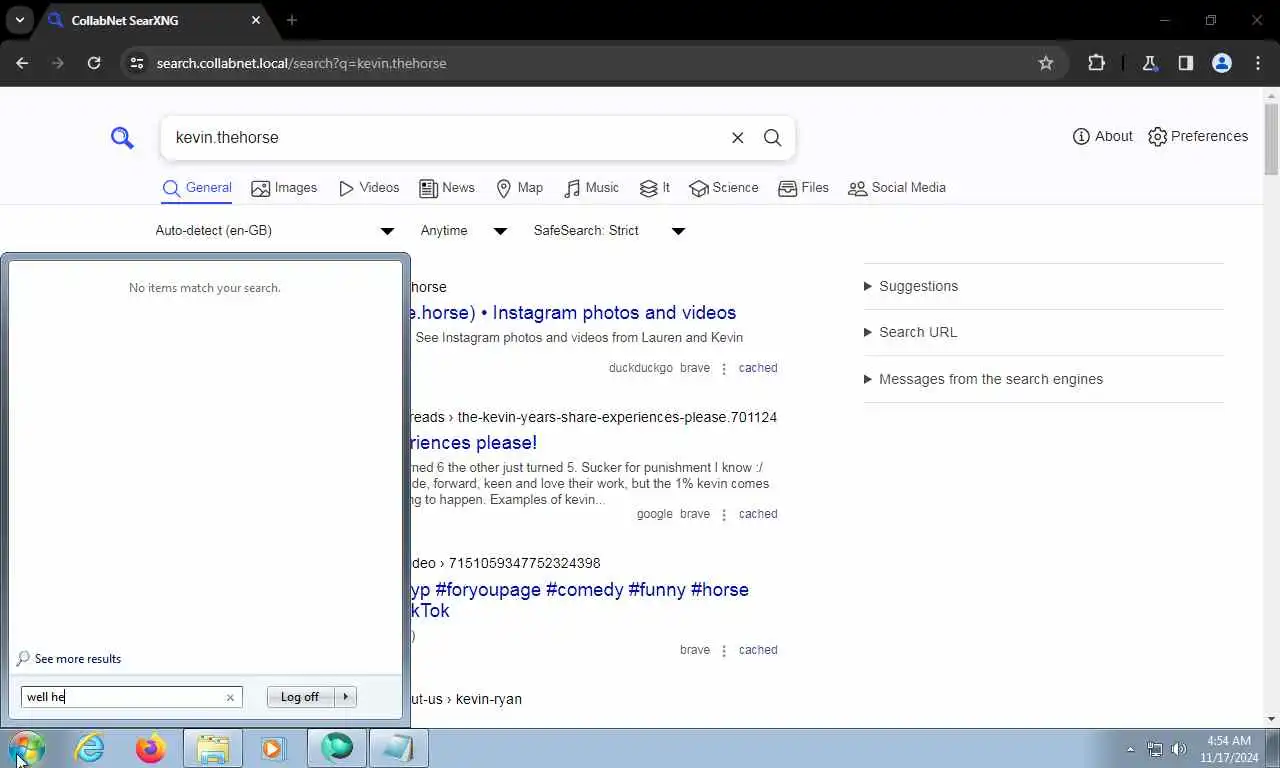Clear the Start menu search box
Viewport: 1280px width, 768px height.
pyautogui.click(x=230, y=697)
